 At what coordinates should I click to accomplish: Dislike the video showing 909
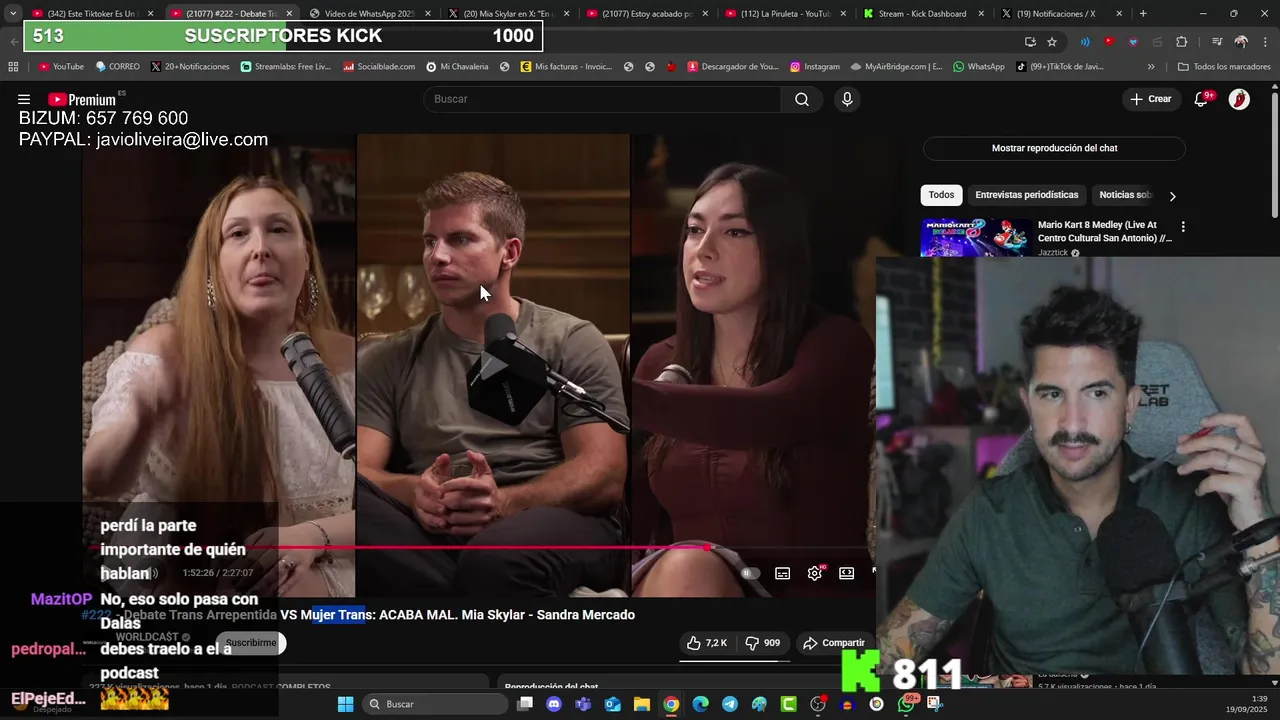coord(762,643)
